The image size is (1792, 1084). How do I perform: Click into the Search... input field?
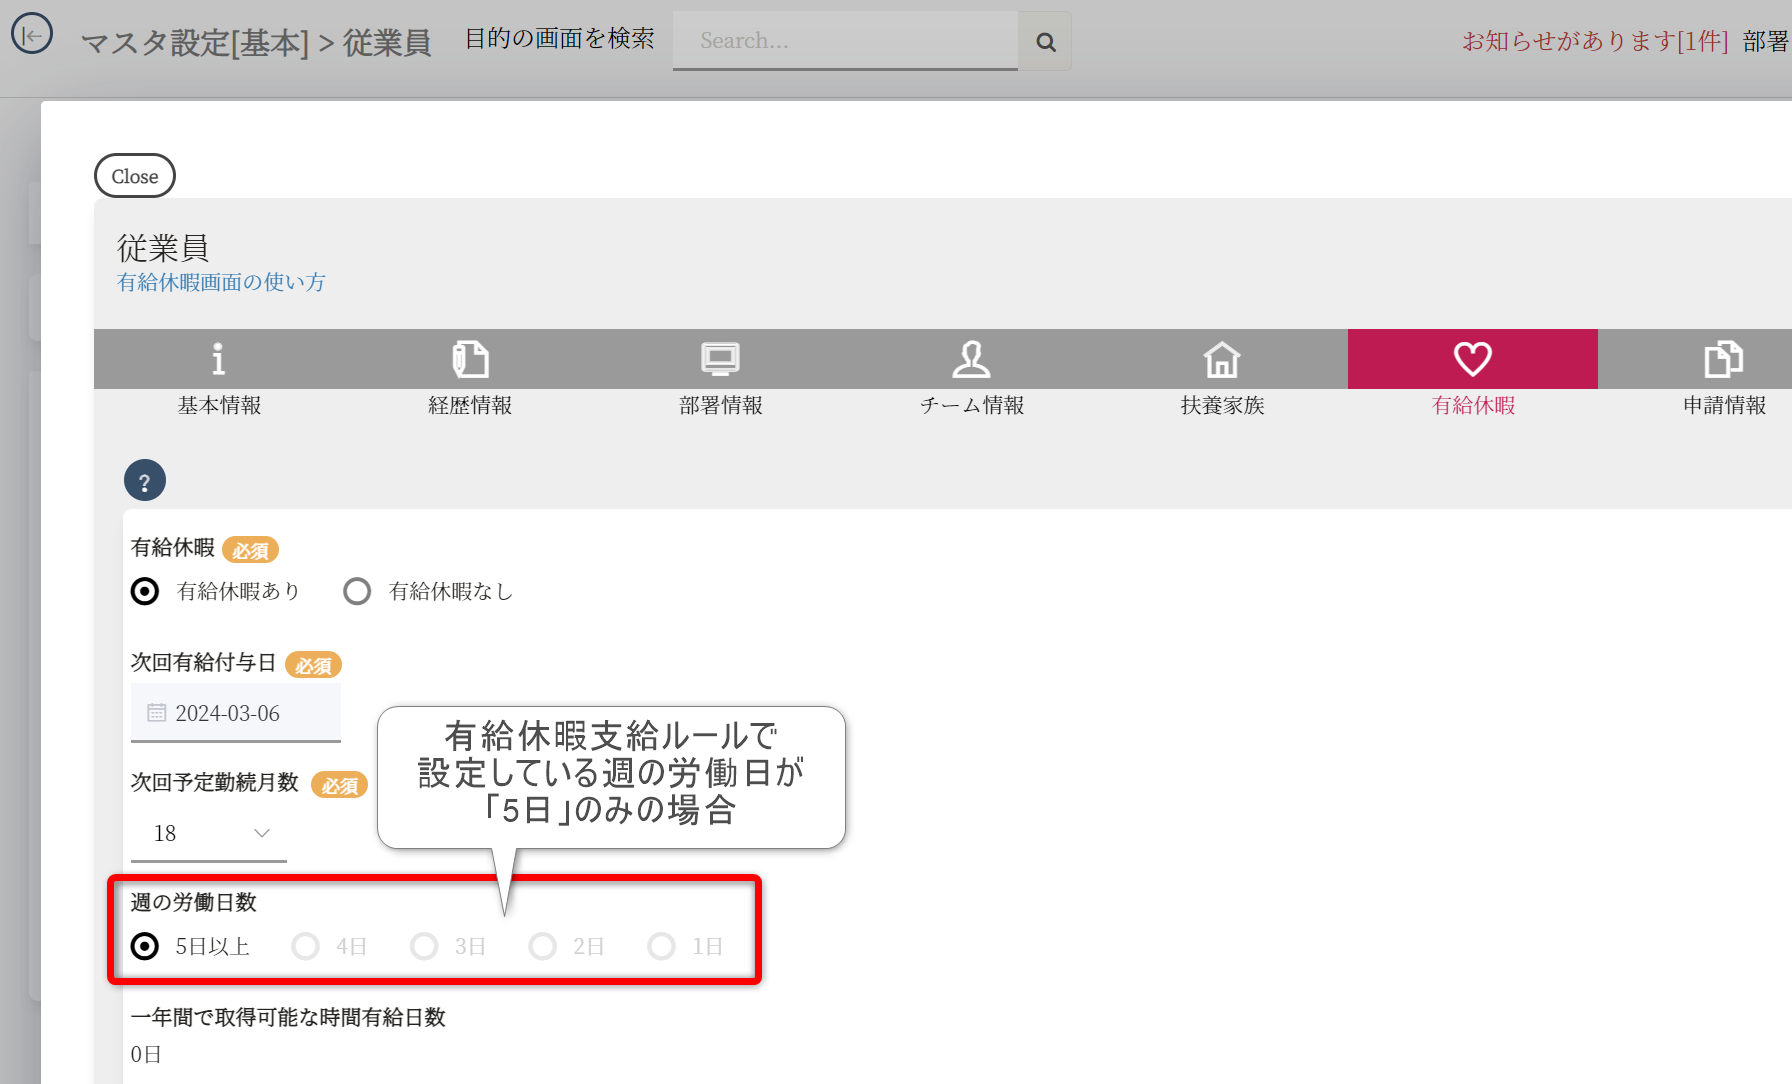pos(845,41)
